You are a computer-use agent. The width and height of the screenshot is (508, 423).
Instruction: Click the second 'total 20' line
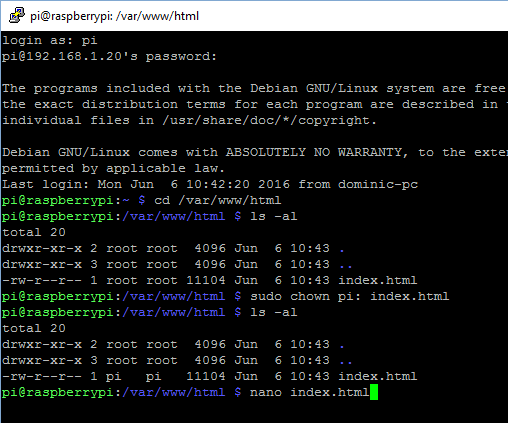click(34, 328)
